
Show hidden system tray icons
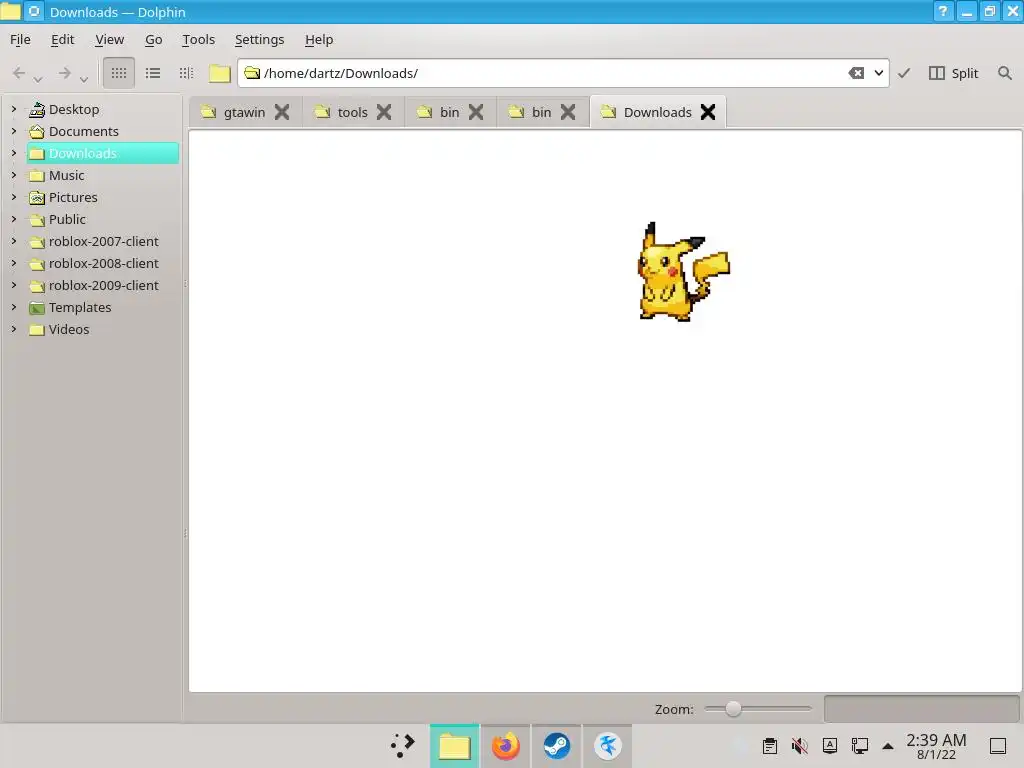[x=888, y=746]
